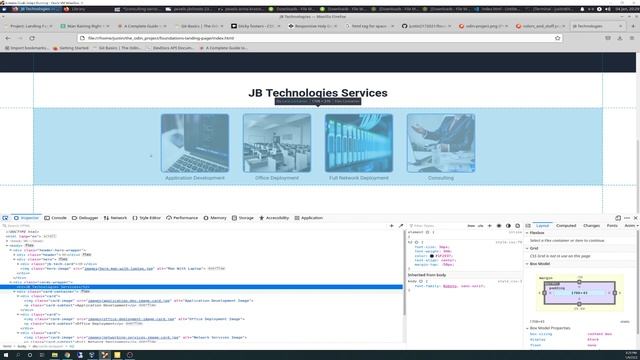Open the Downloads toolbar icon

620,38
